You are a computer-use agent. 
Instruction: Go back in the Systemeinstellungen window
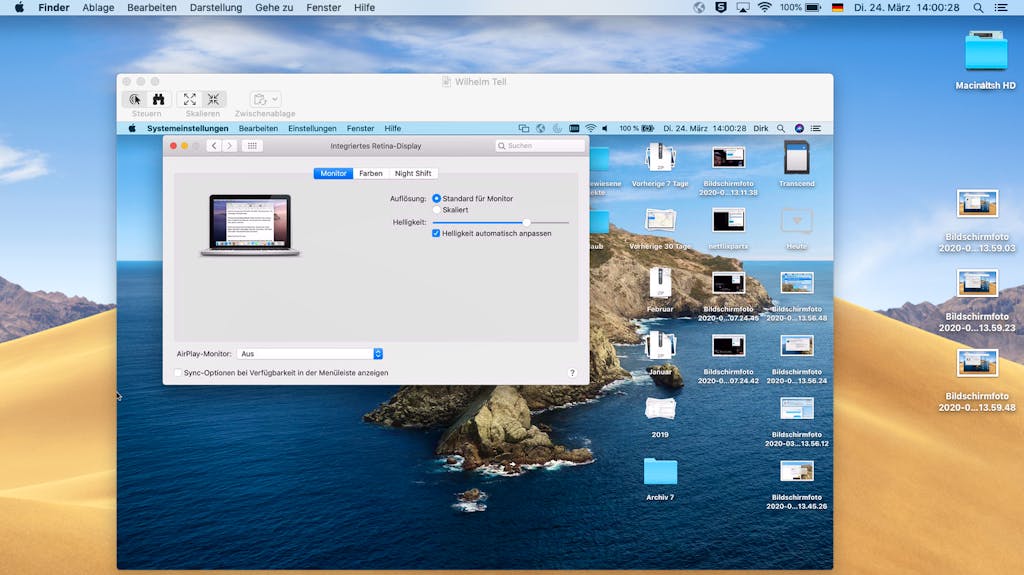click(214, 146)
